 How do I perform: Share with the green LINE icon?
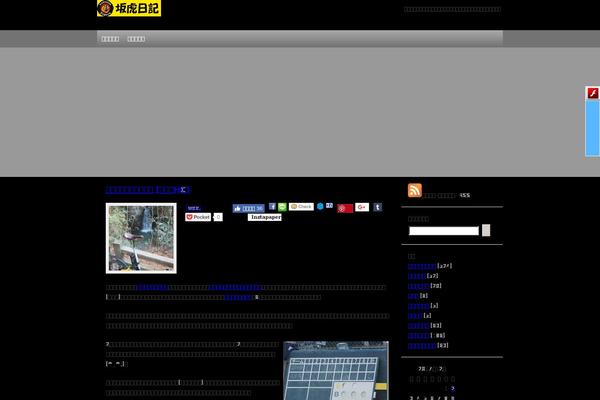pos(282,207)
